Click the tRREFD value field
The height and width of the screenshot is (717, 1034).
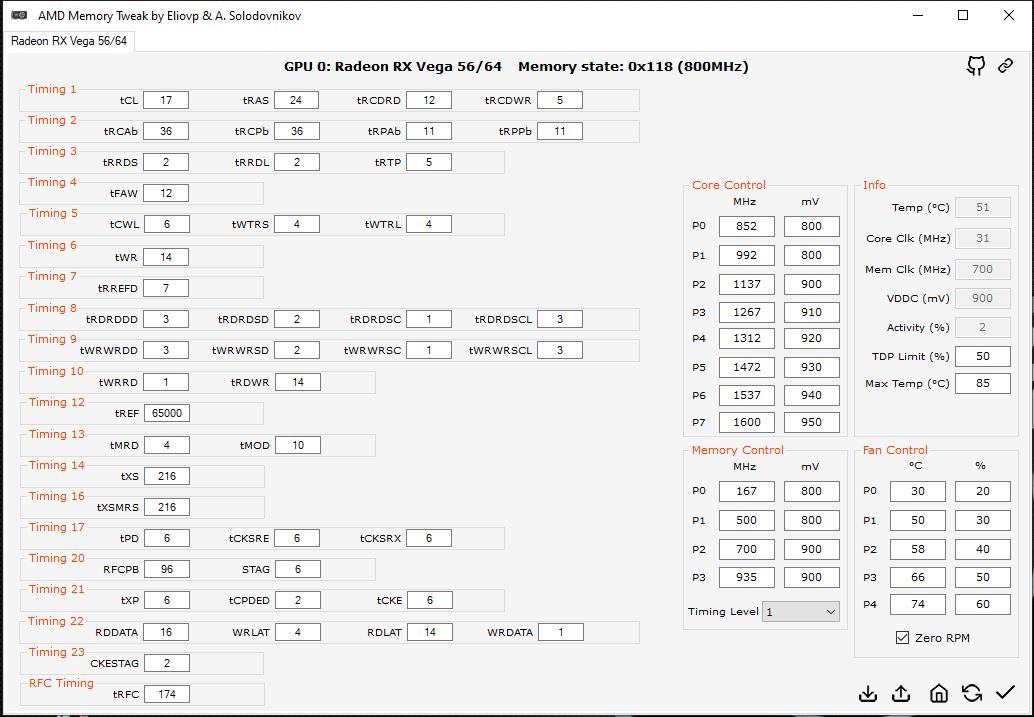(166, 288)
